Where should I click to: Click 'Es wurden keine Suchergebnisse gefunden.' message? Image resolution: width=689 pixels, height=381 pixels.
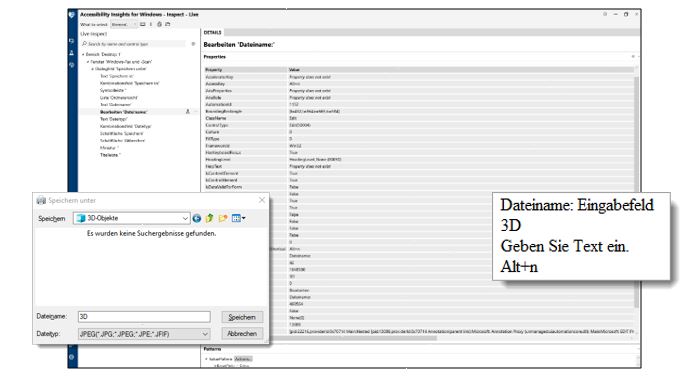pos(151,233)
